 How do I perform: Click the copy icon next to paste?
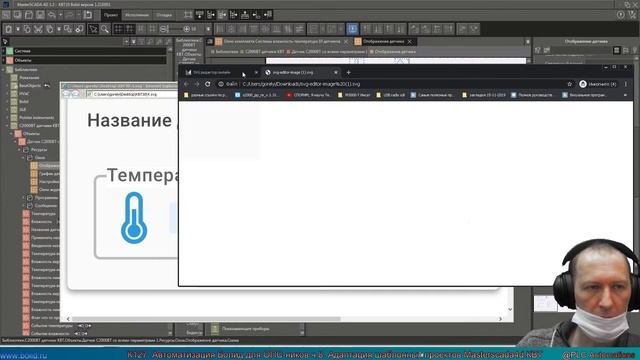[27, 29]
